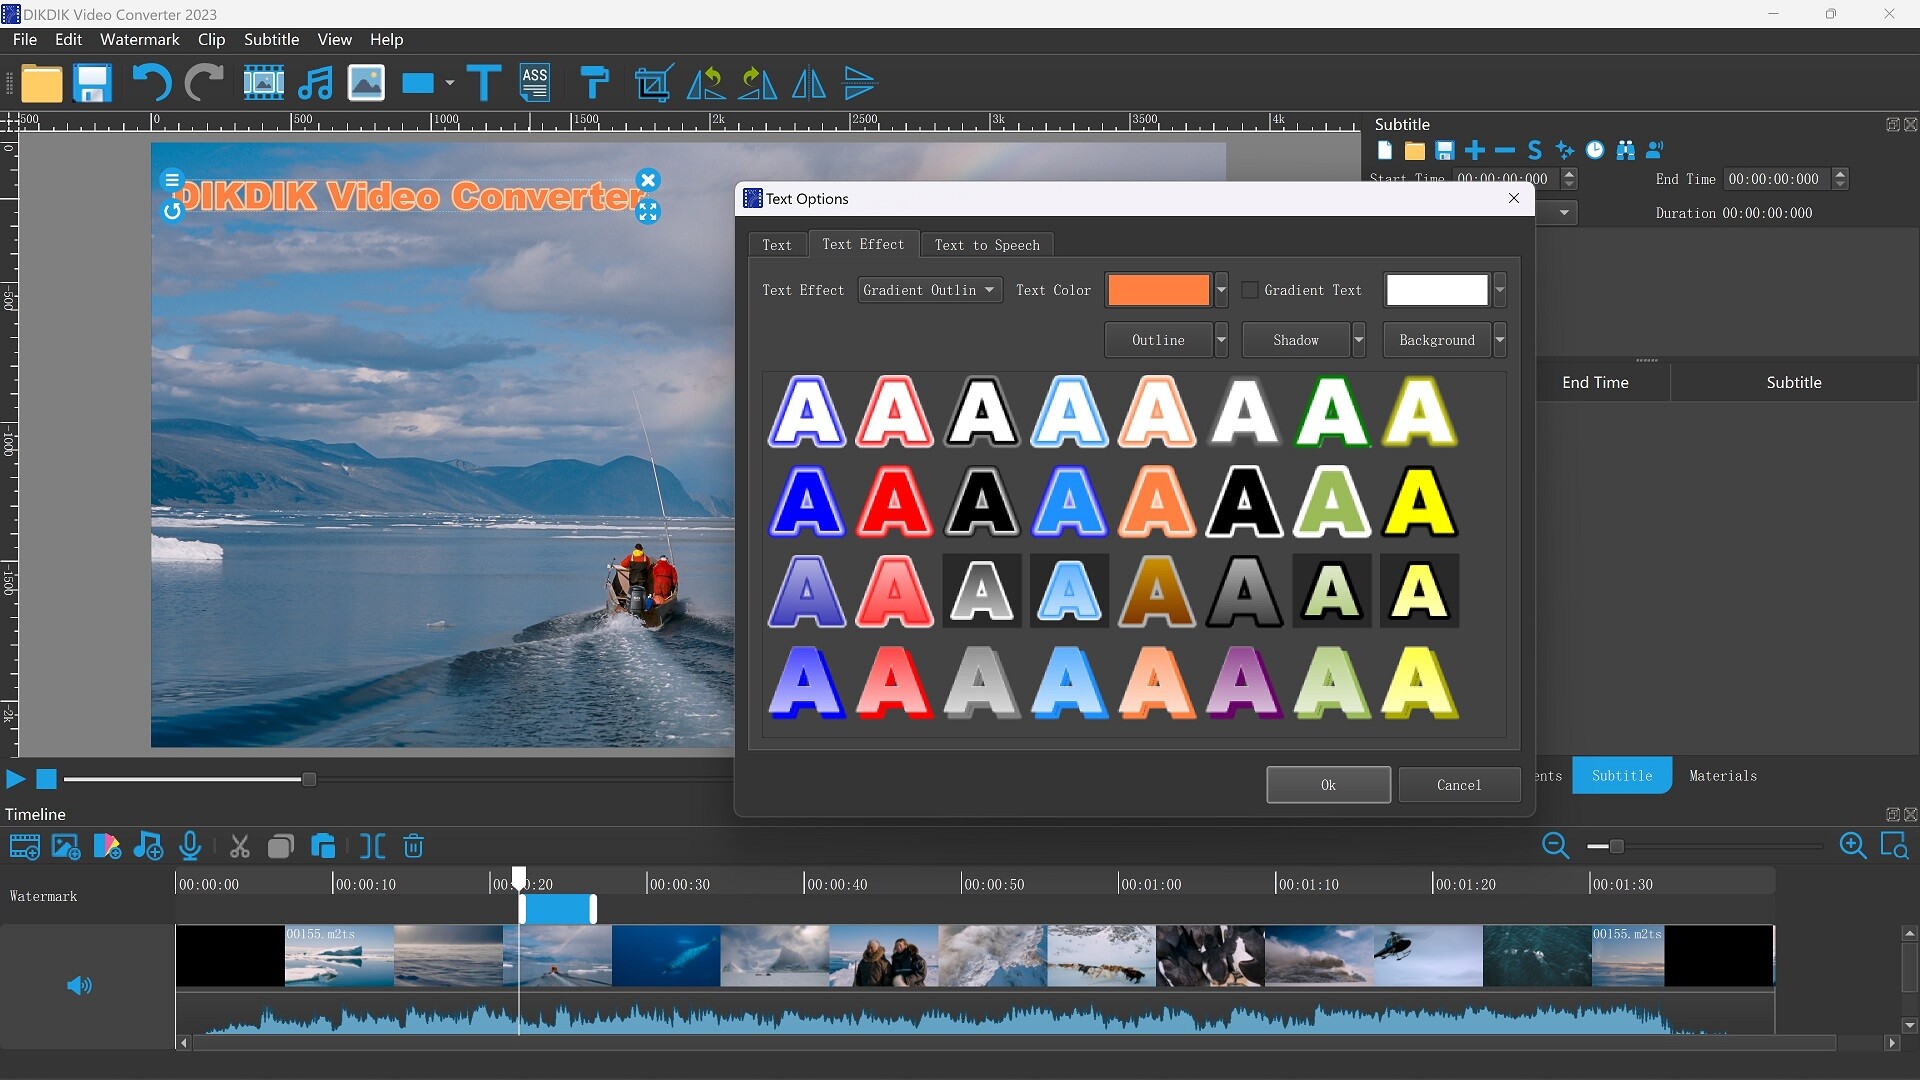Switch to Text to Speech tab
This screenshot has width=1920, height=1080.
[x=988, y=244]
